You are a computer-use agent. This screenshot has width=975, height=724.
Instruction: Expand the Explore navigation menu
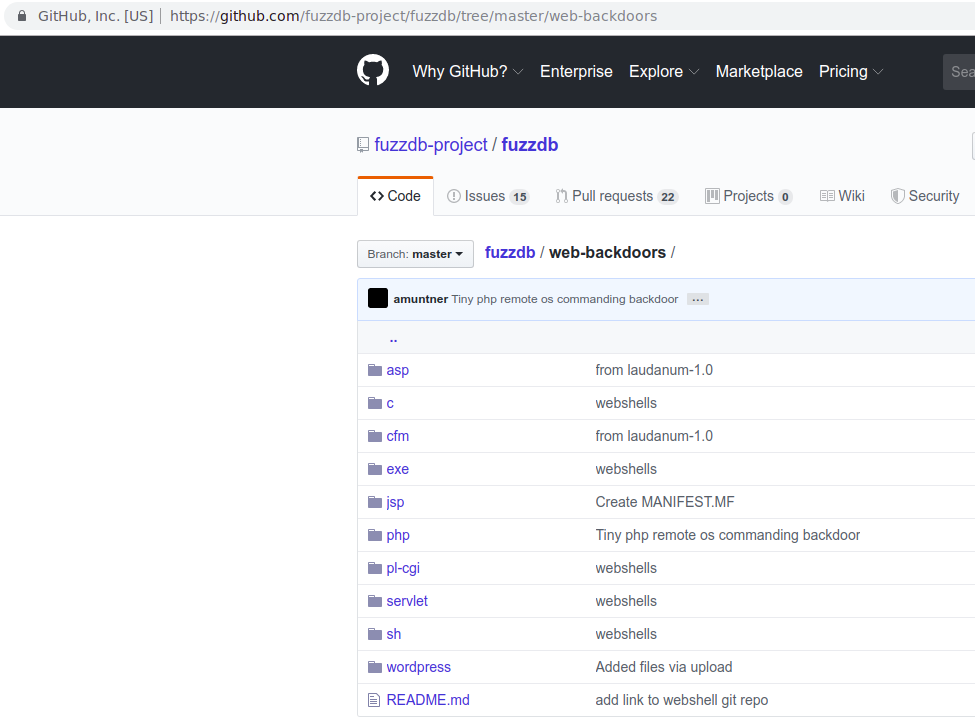[x=663, y=72]
